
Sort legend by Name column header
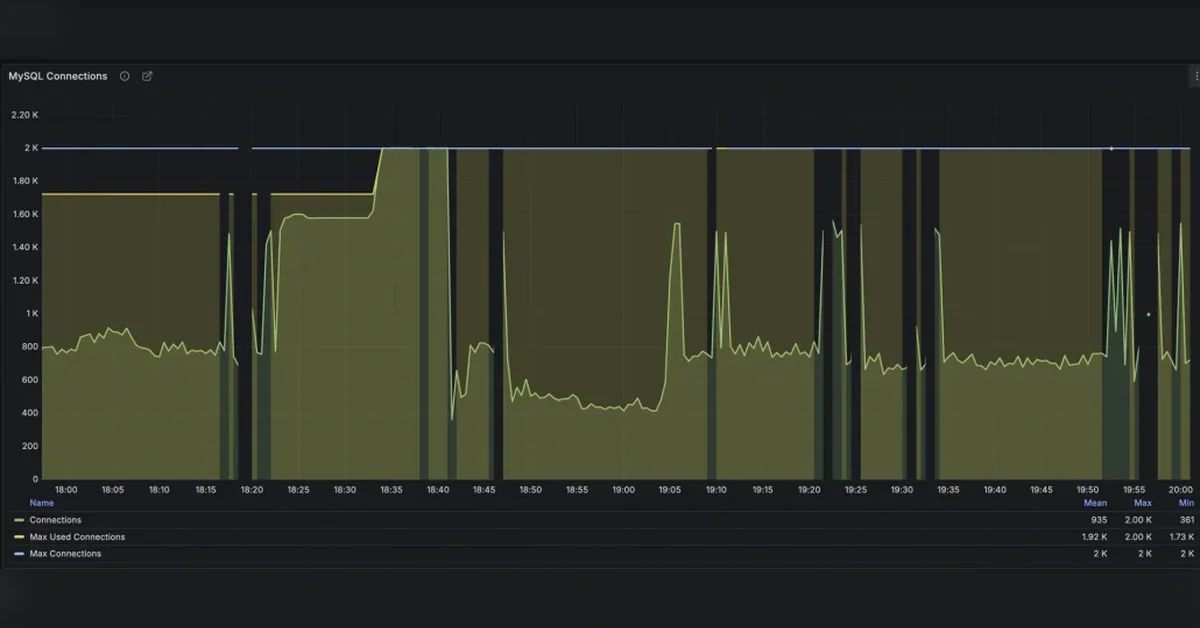click(41, 503)
